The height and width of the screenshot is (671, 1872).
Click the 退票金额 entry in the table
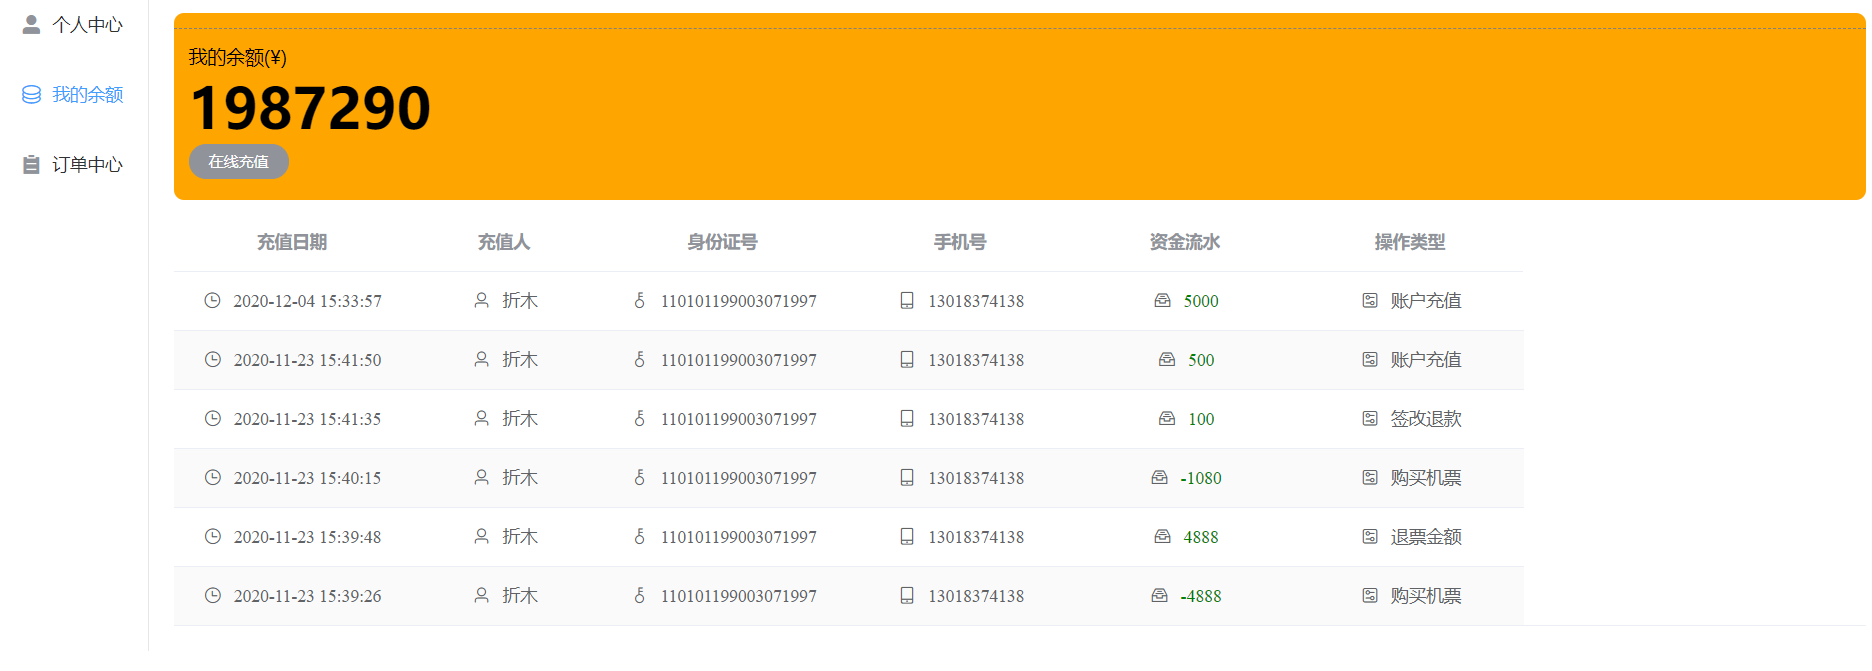(1426, 537)
